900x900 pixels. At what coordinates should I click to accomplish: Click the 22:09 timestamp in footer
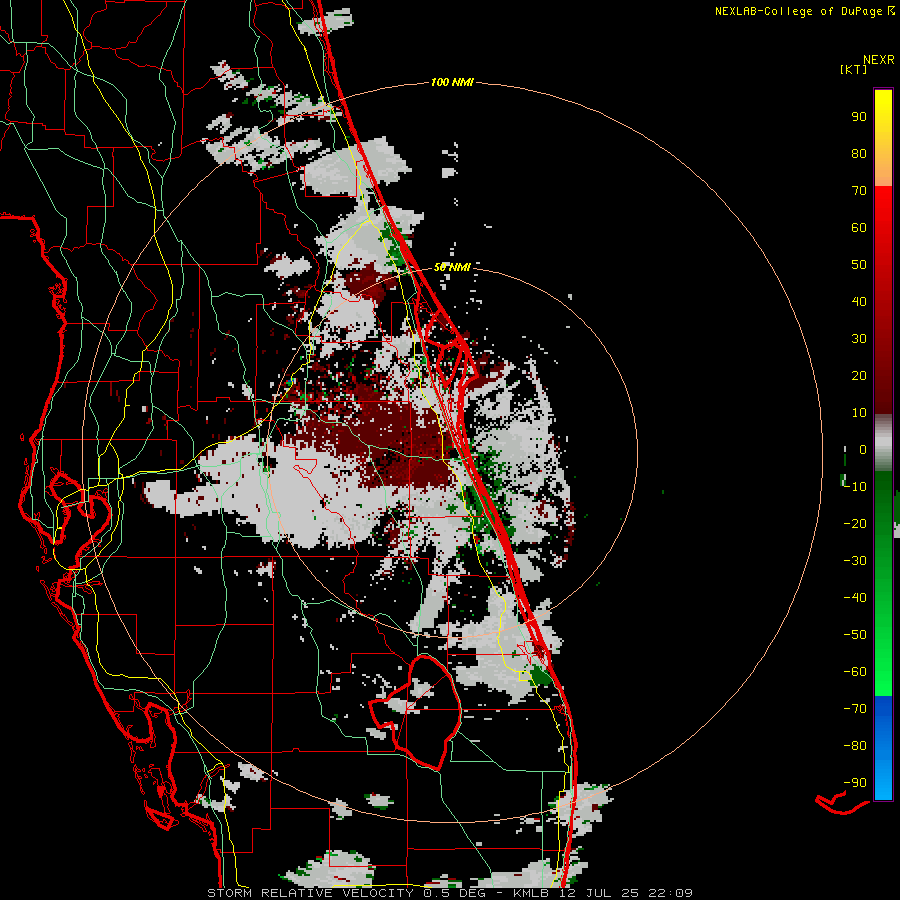point(670,893)
